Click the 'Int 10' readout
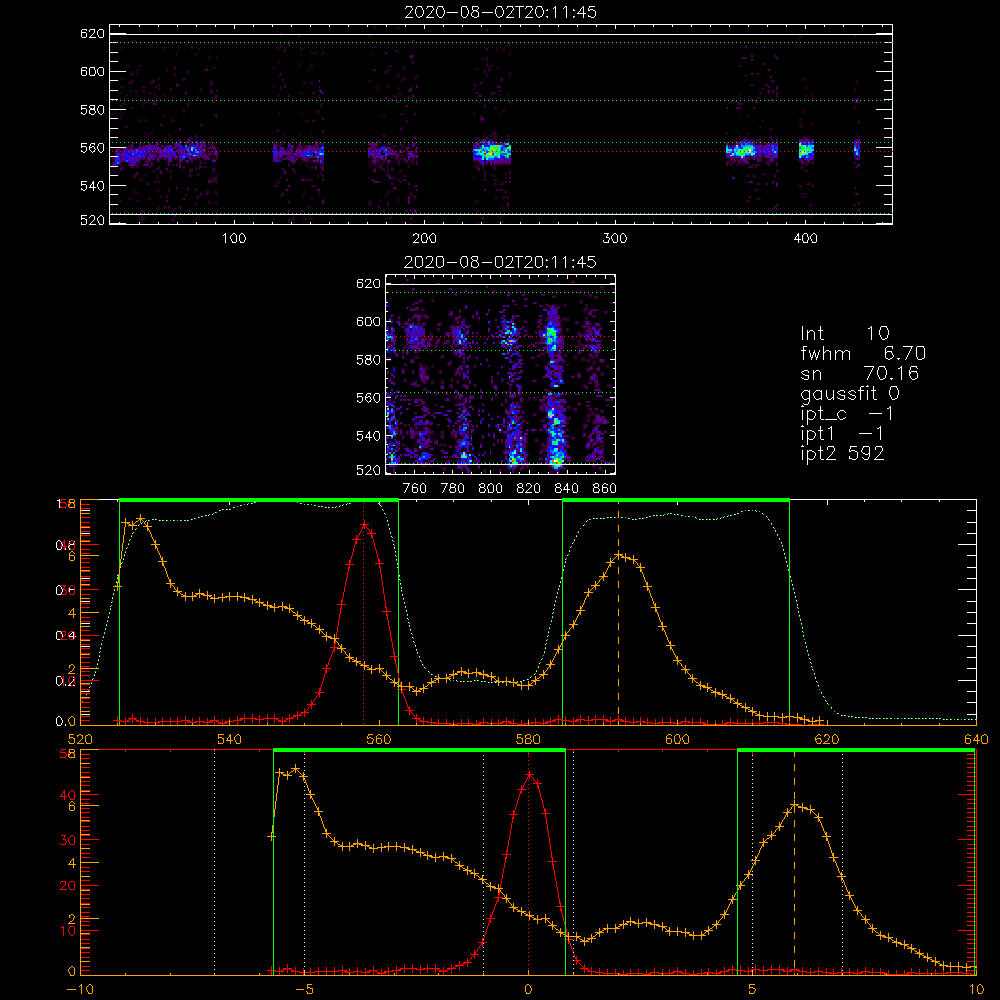Viewport: 1000px width, 1000px height. (x=844, y=333)
